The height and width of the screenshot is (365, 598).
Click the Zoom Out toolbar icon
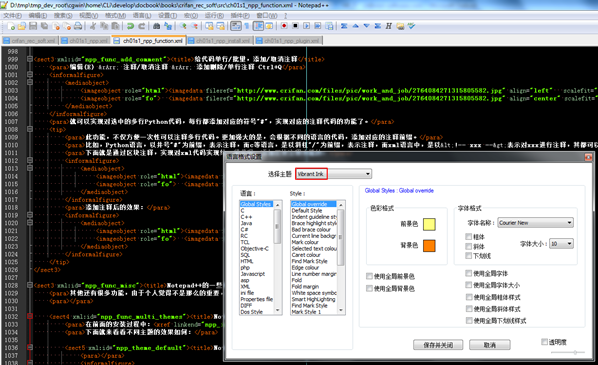click(x=195, y=26)
